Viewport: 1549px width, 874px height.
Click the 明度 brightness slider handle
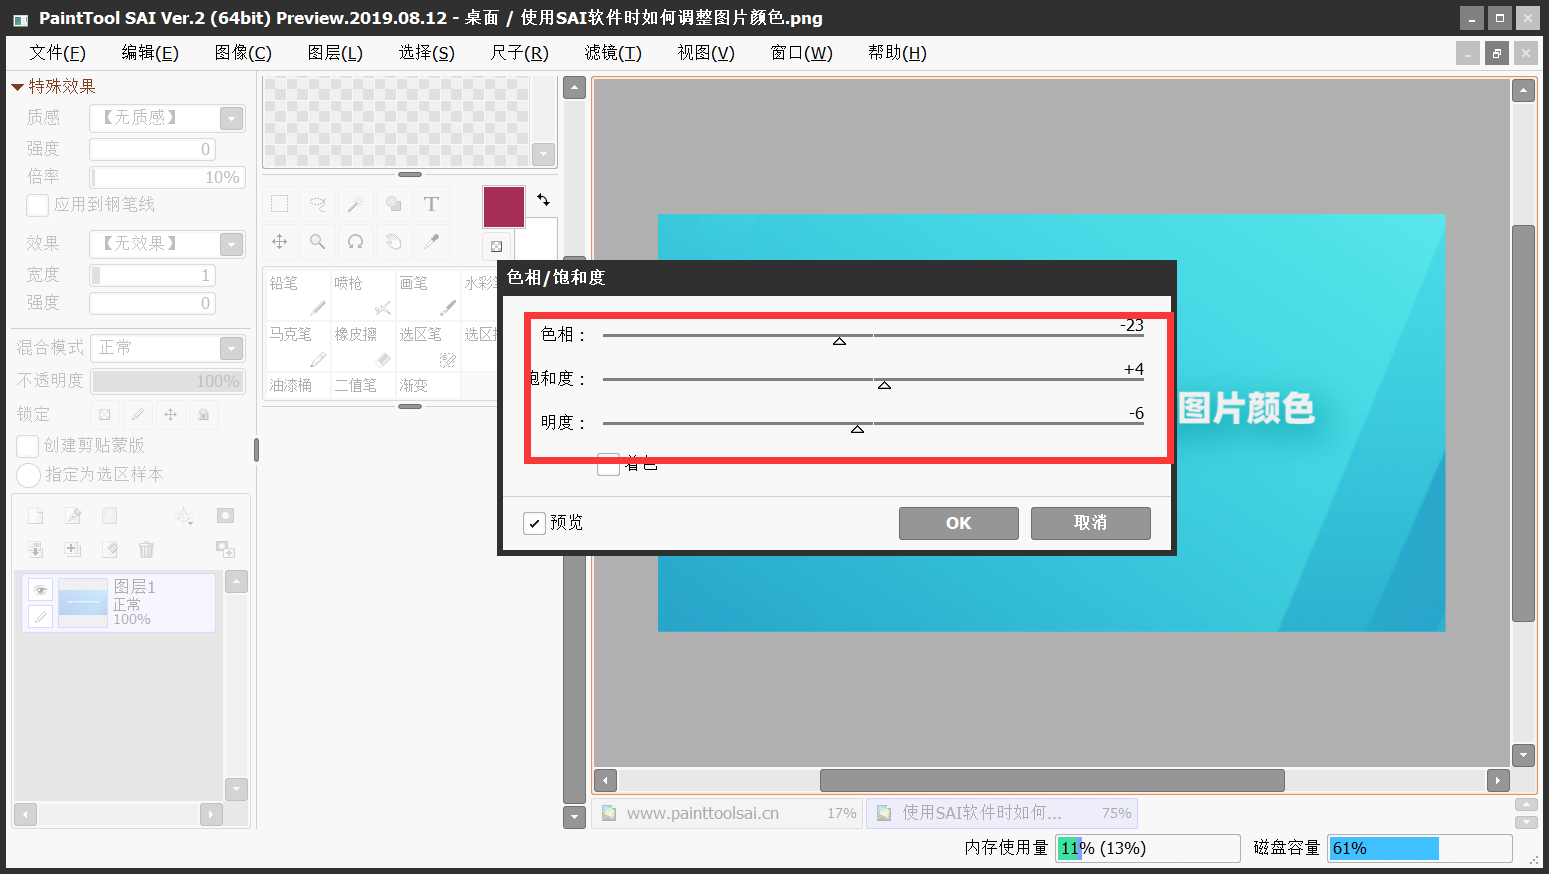pos(857,429)
